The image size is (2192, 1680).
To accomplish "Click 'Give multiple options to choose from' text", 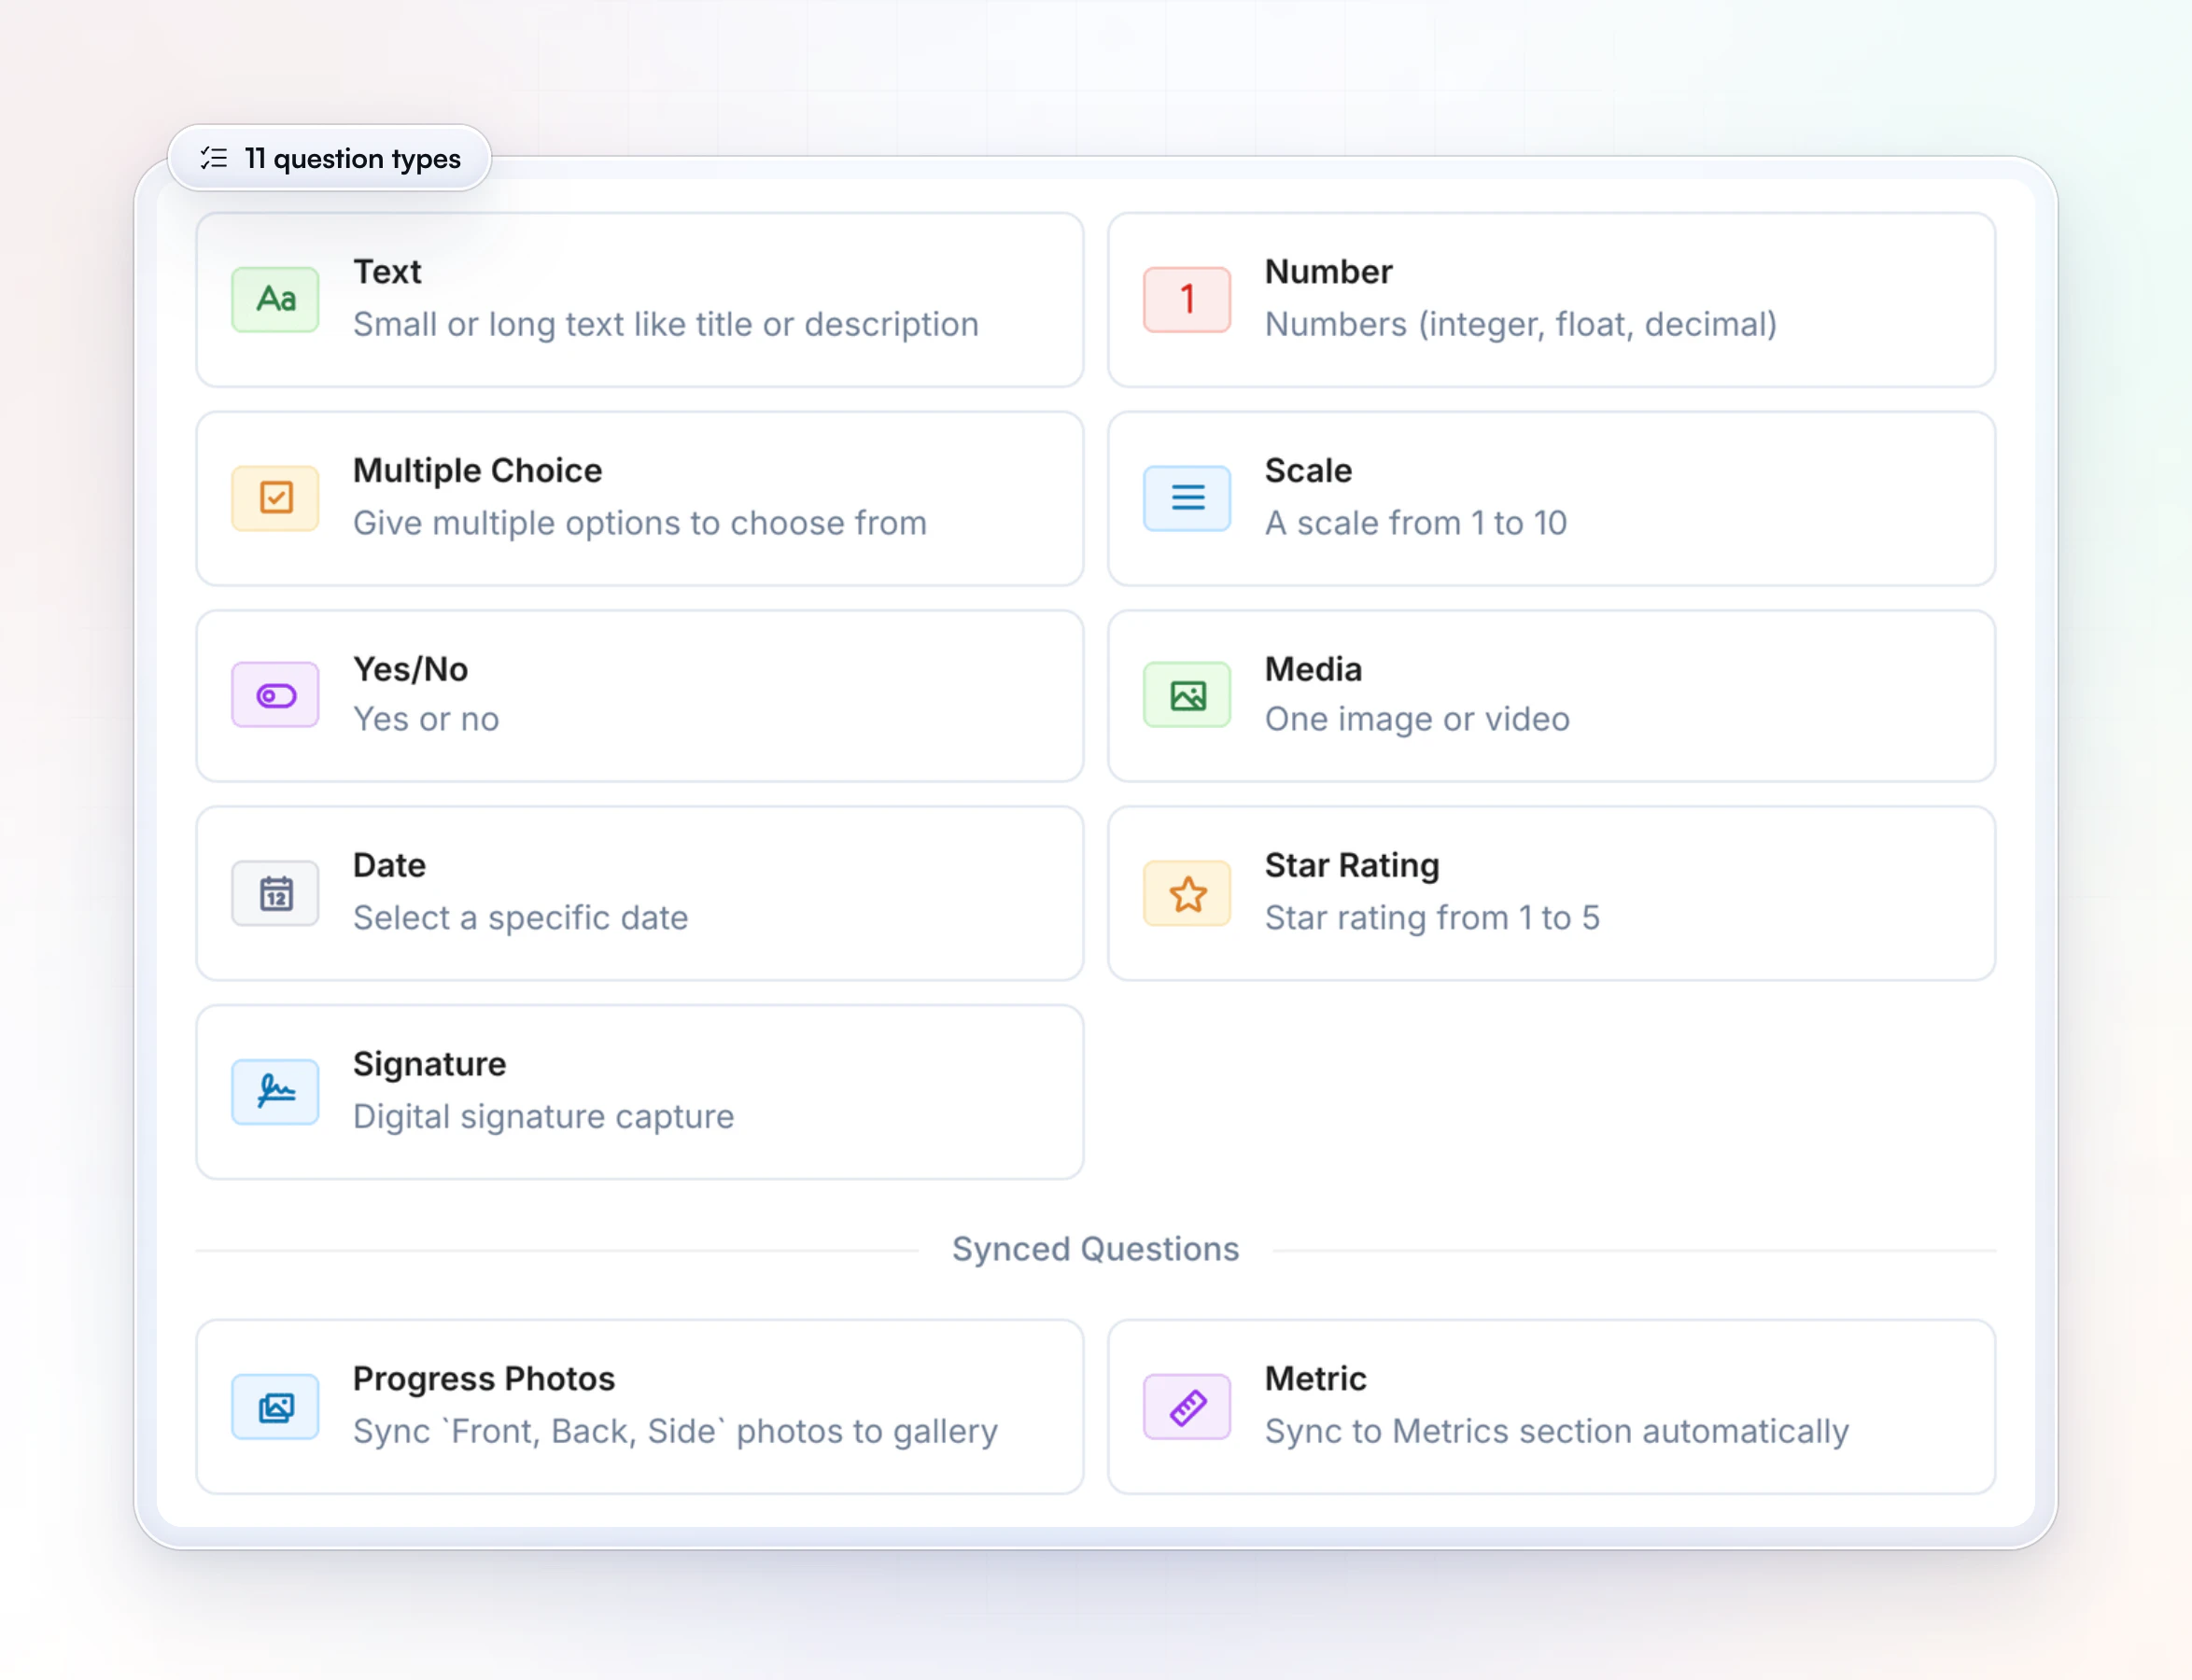I will [x=640, y=523].
